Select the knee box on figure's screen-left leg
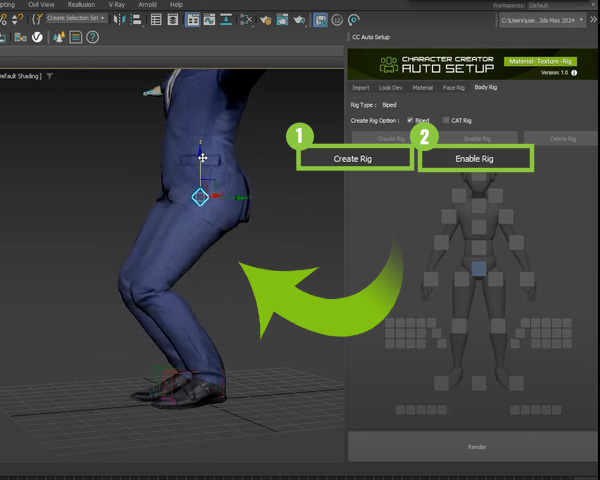Screen dimensions: 600x480 [459, 326]
